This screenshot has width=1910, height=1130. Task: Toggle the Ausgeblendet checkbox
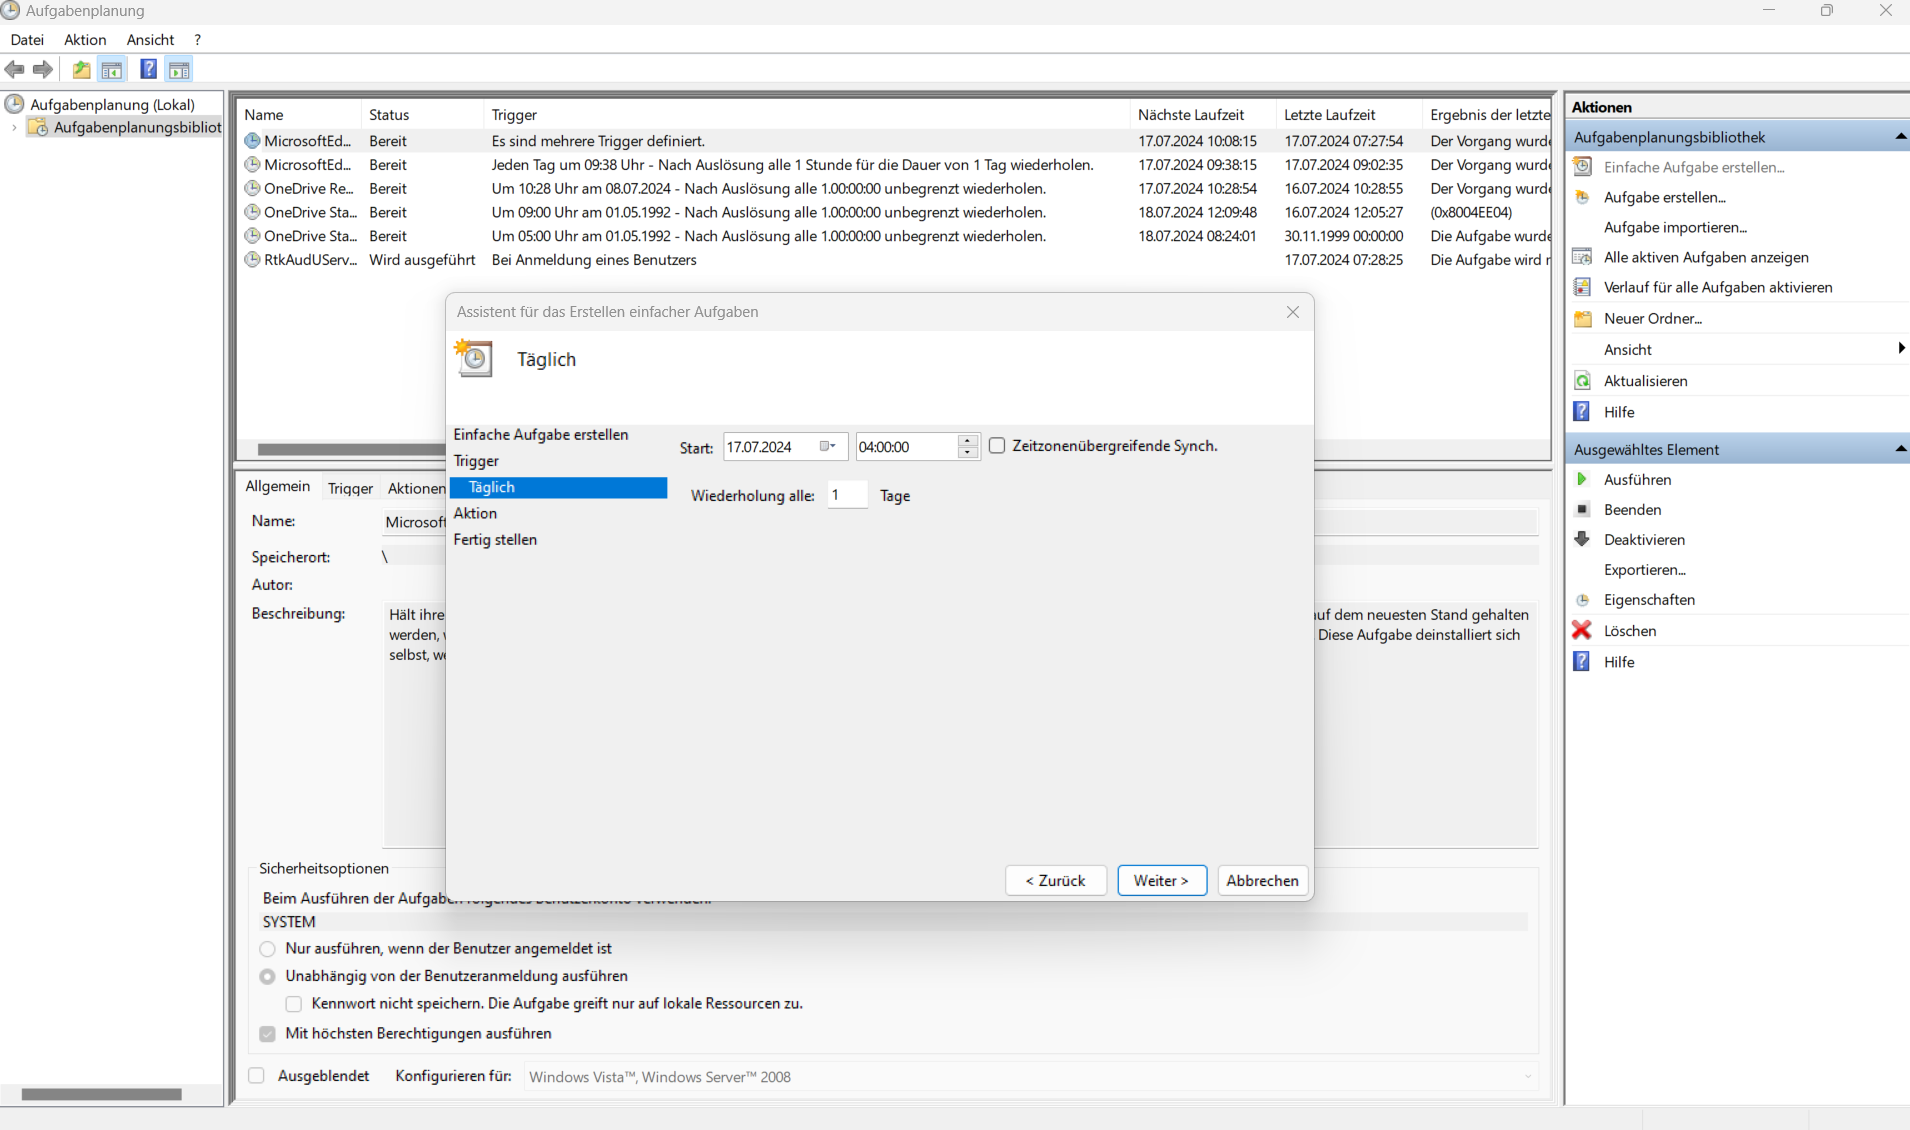tap(257, 1076)
